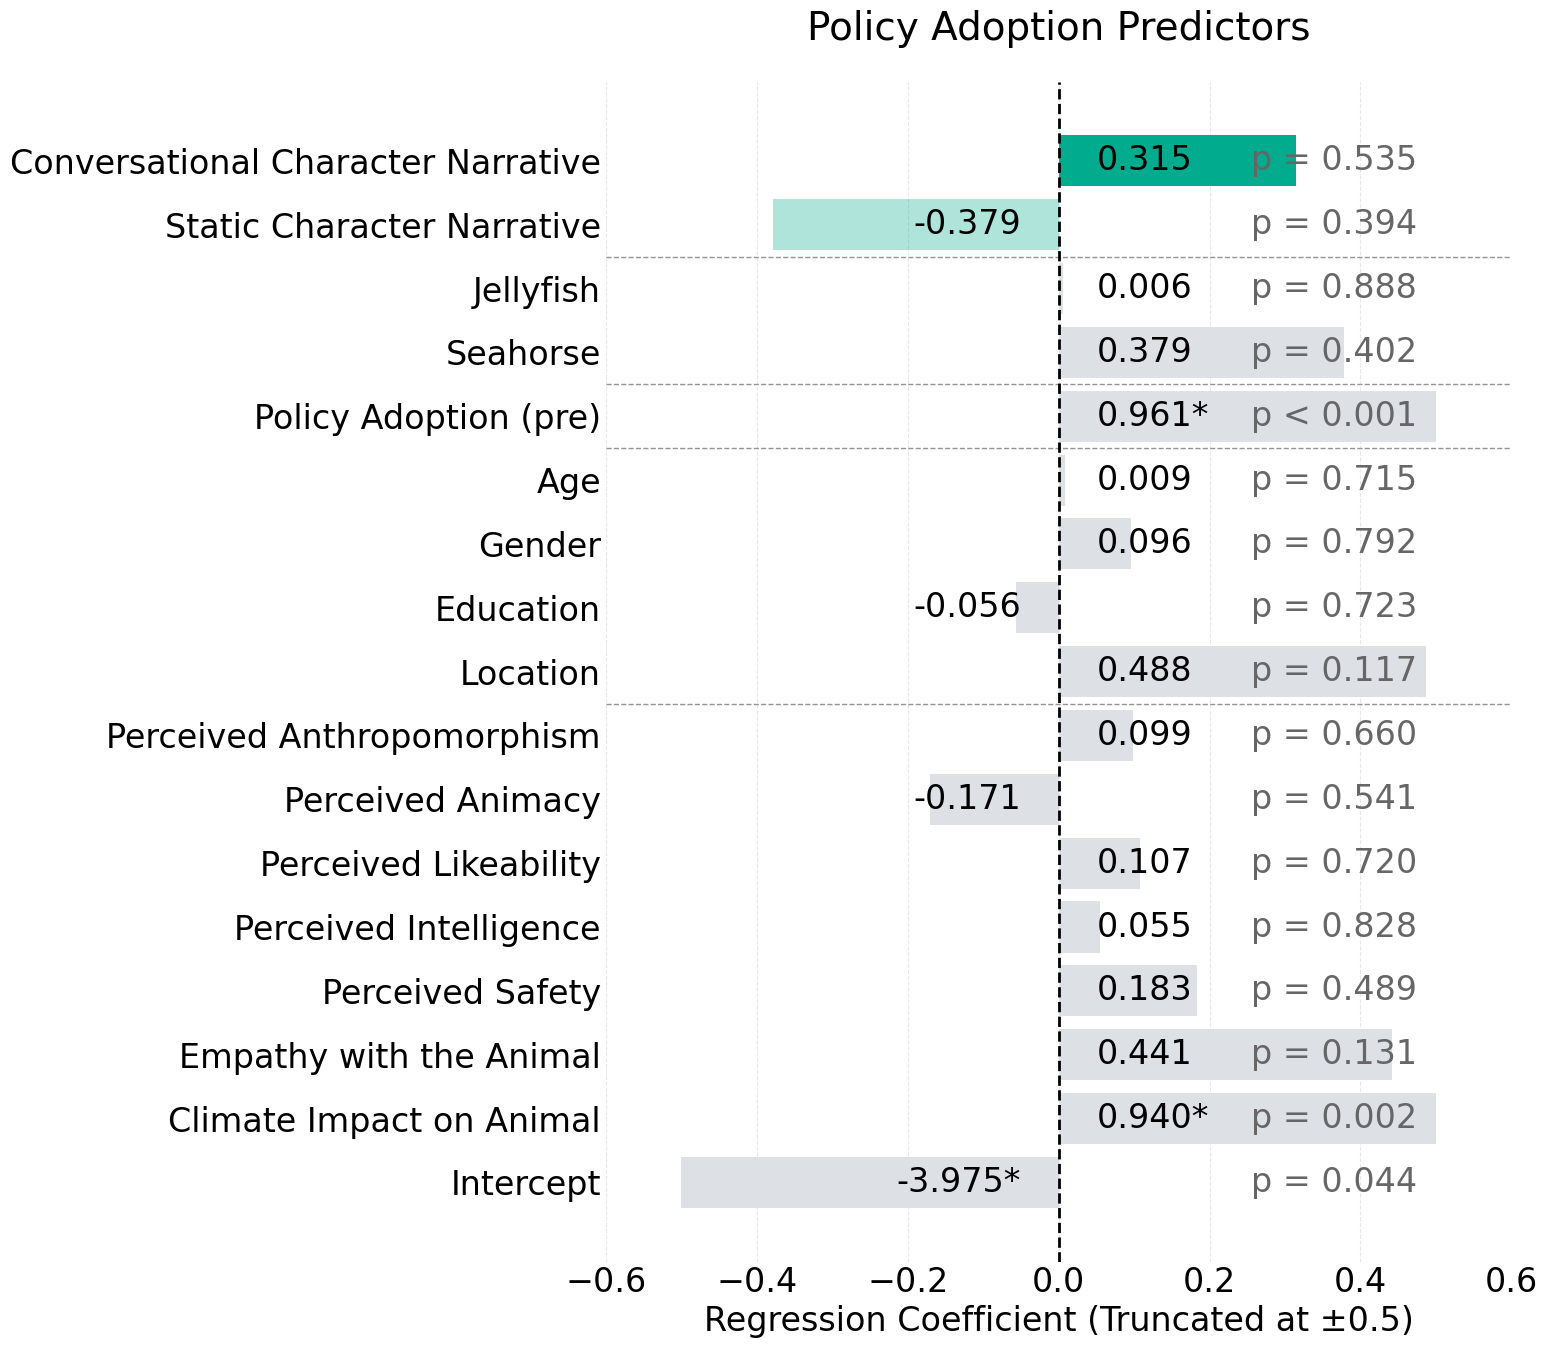Screen dimensions: 1548x1348
Task: Click the Education negative bar
Action: click(1037, 607)
